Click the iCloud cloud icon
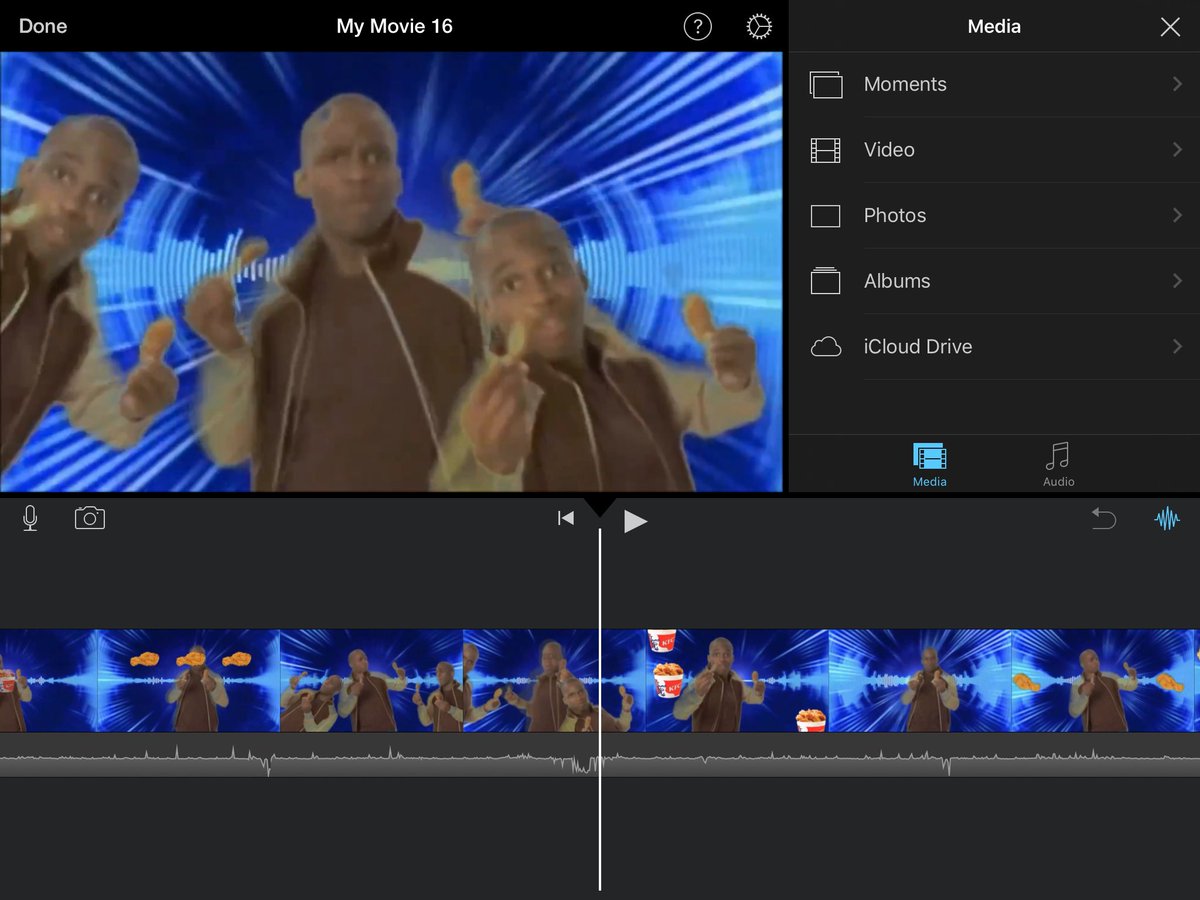 [x=826, y=347]
